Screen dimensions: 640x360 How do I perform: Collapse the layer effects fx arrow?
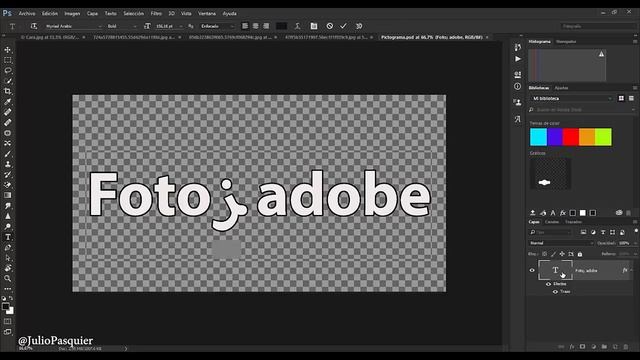(x=632, y=270)
